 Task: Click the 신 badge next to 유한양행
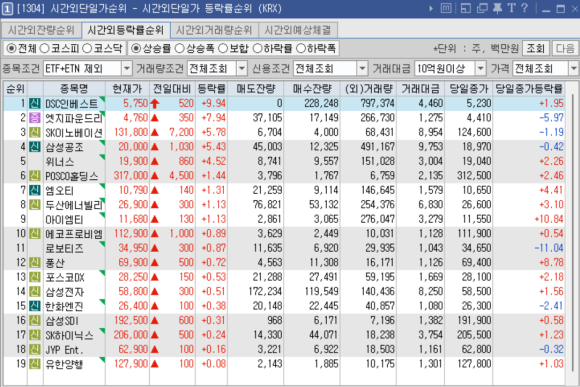35,364
